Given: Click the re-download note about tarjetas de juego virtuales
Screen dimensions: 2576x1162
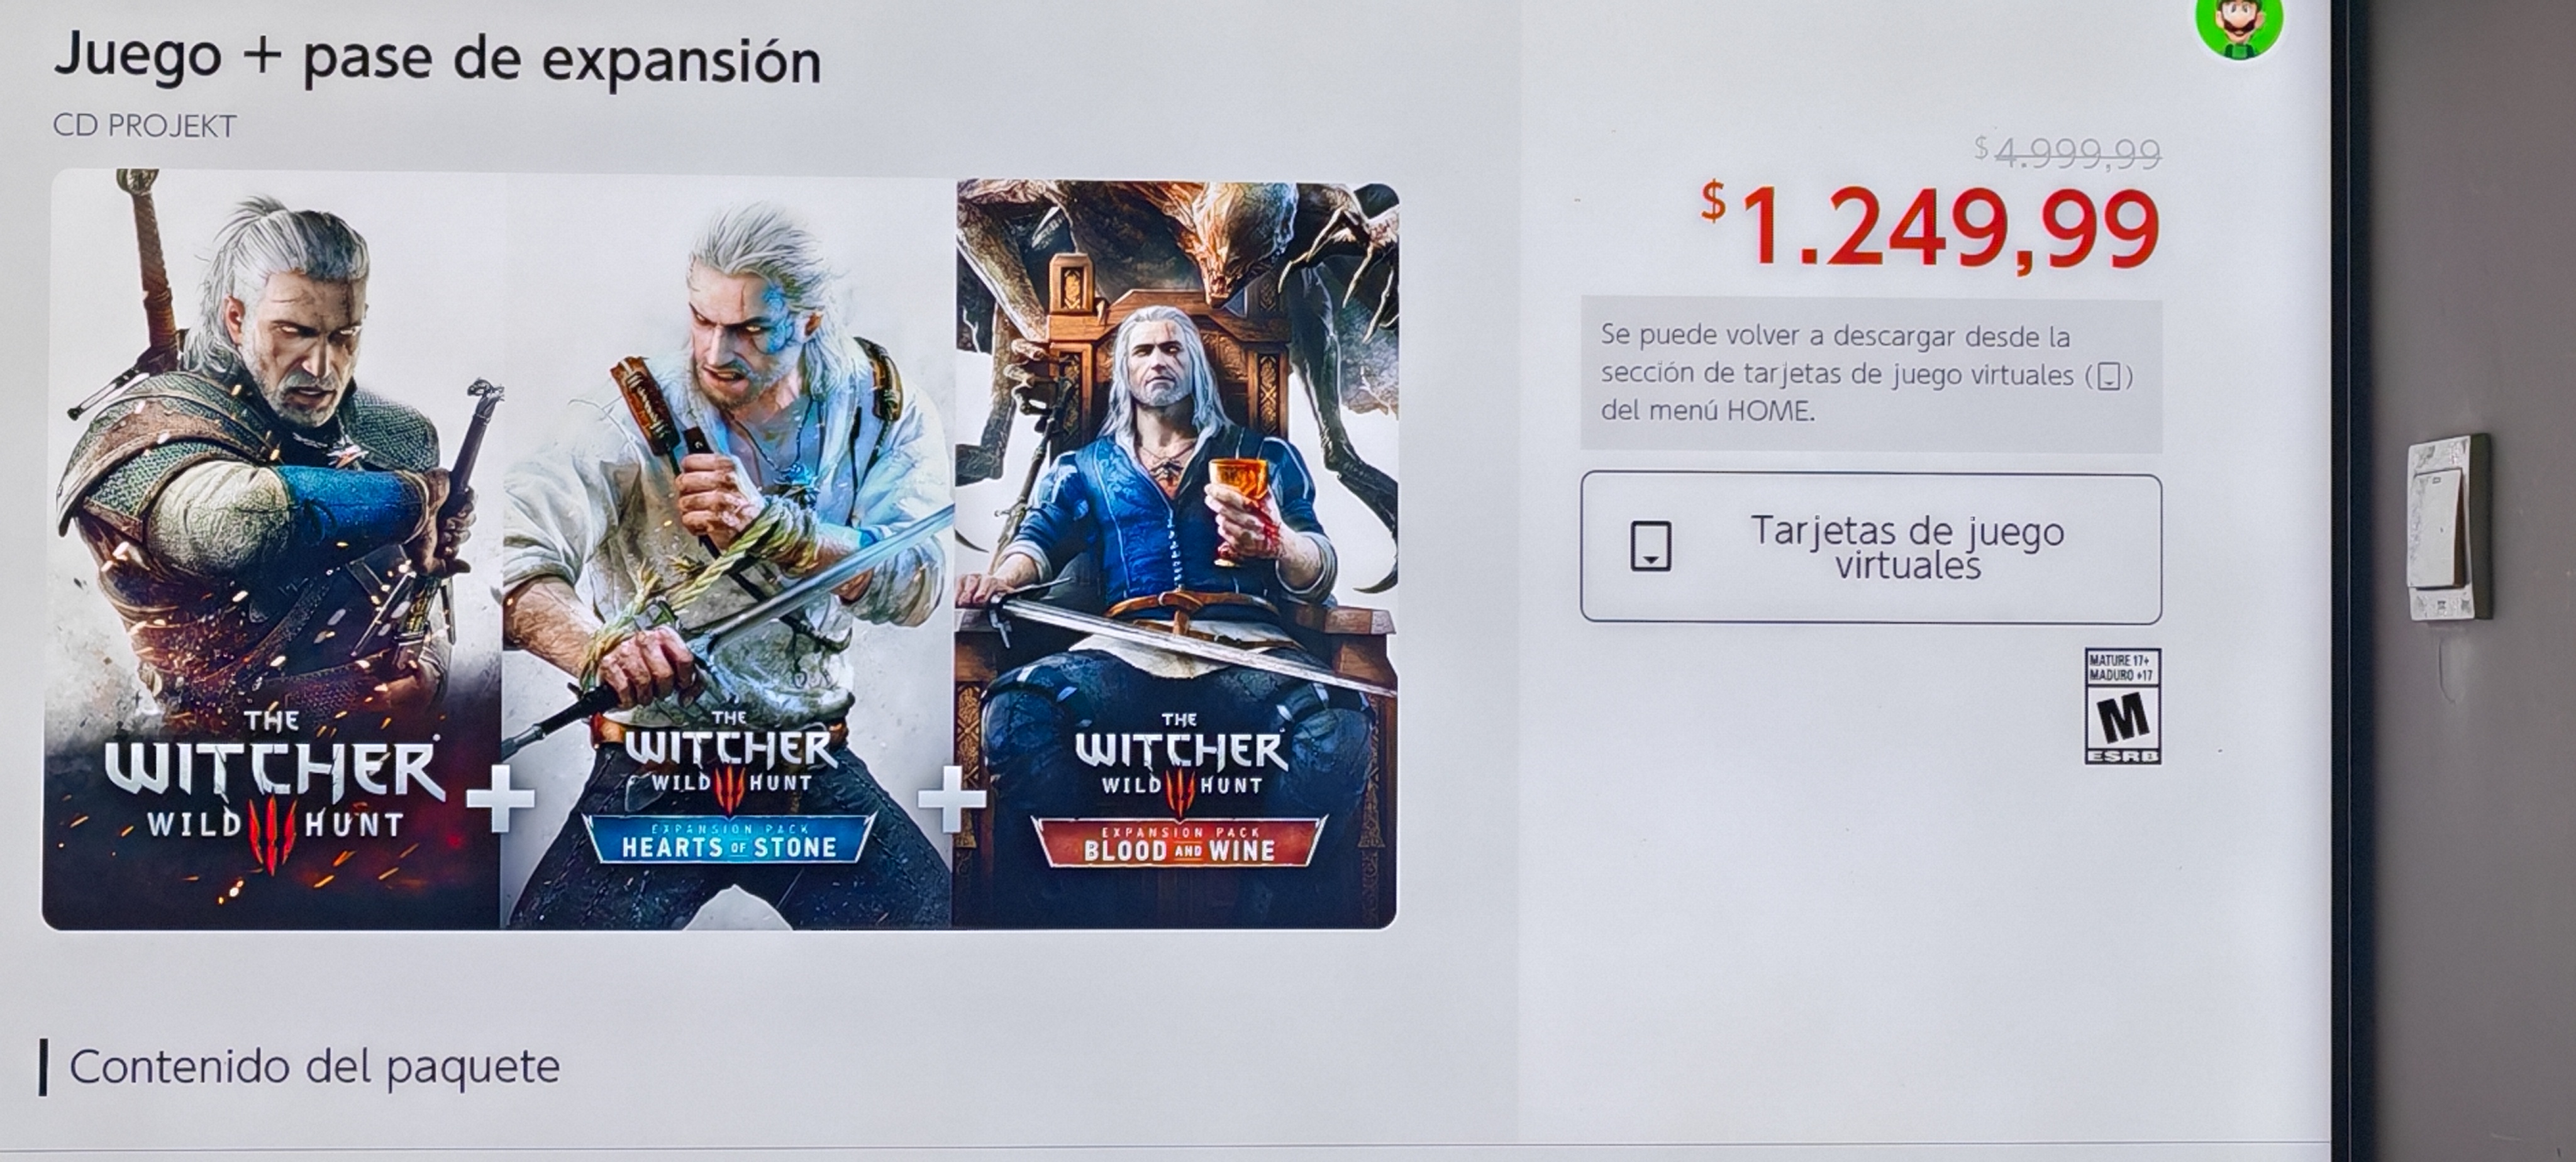Looking at the screenshot, I should 1871,374.
